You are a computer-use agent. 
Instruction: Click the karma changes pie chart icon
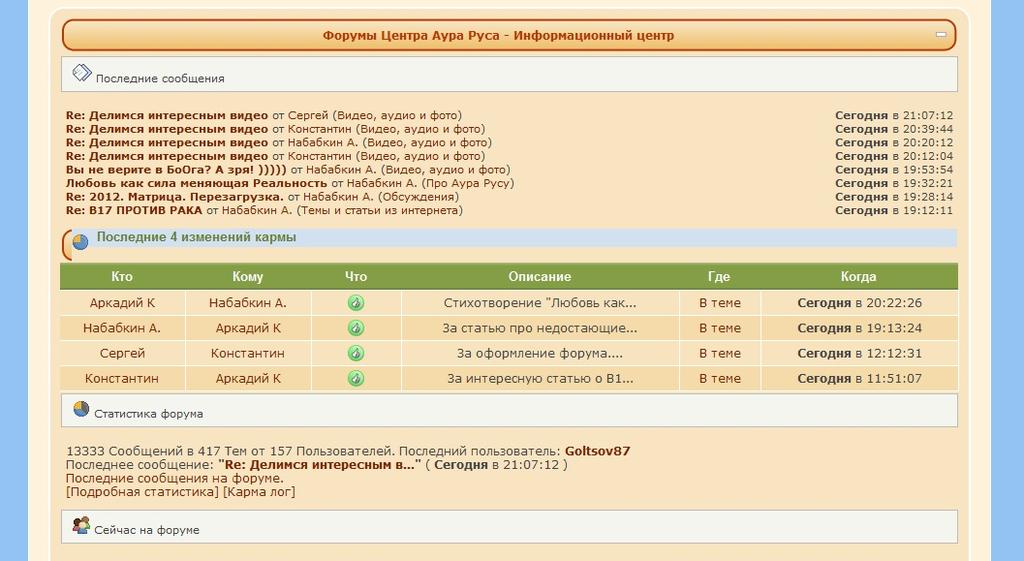tap(80, 241)
